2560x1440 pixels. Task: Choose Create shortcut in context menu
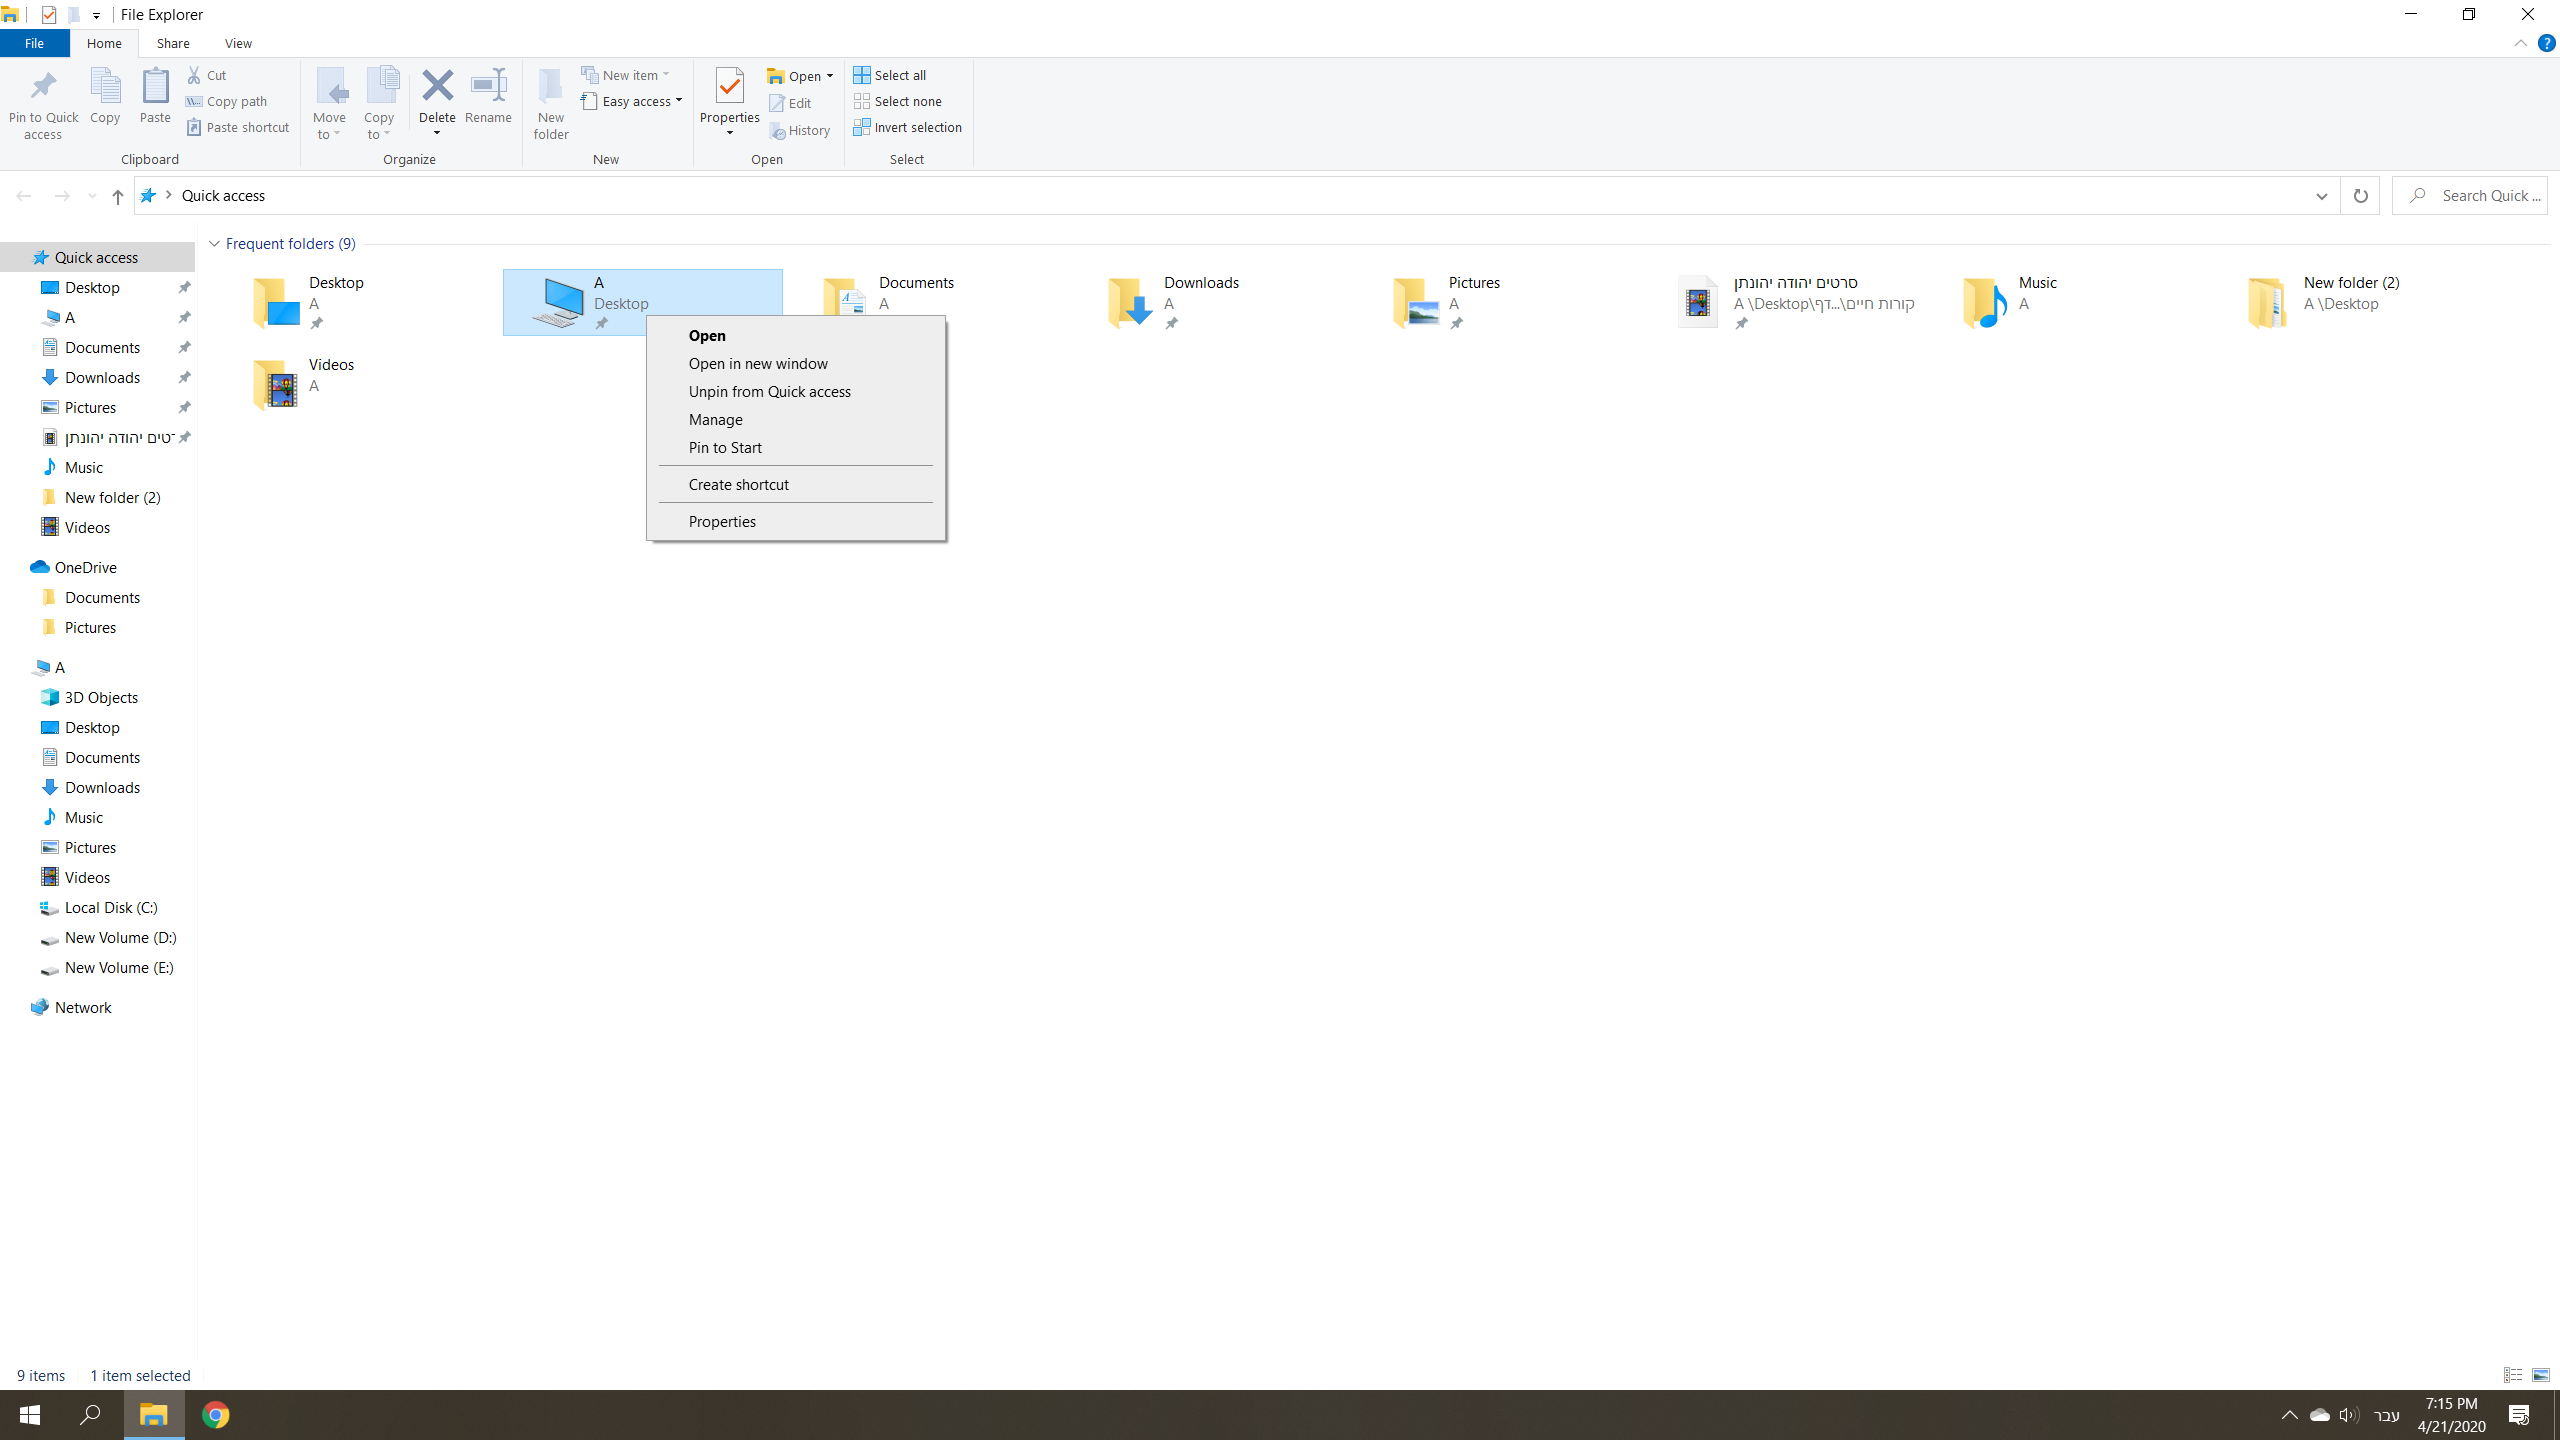click(795, 485)
